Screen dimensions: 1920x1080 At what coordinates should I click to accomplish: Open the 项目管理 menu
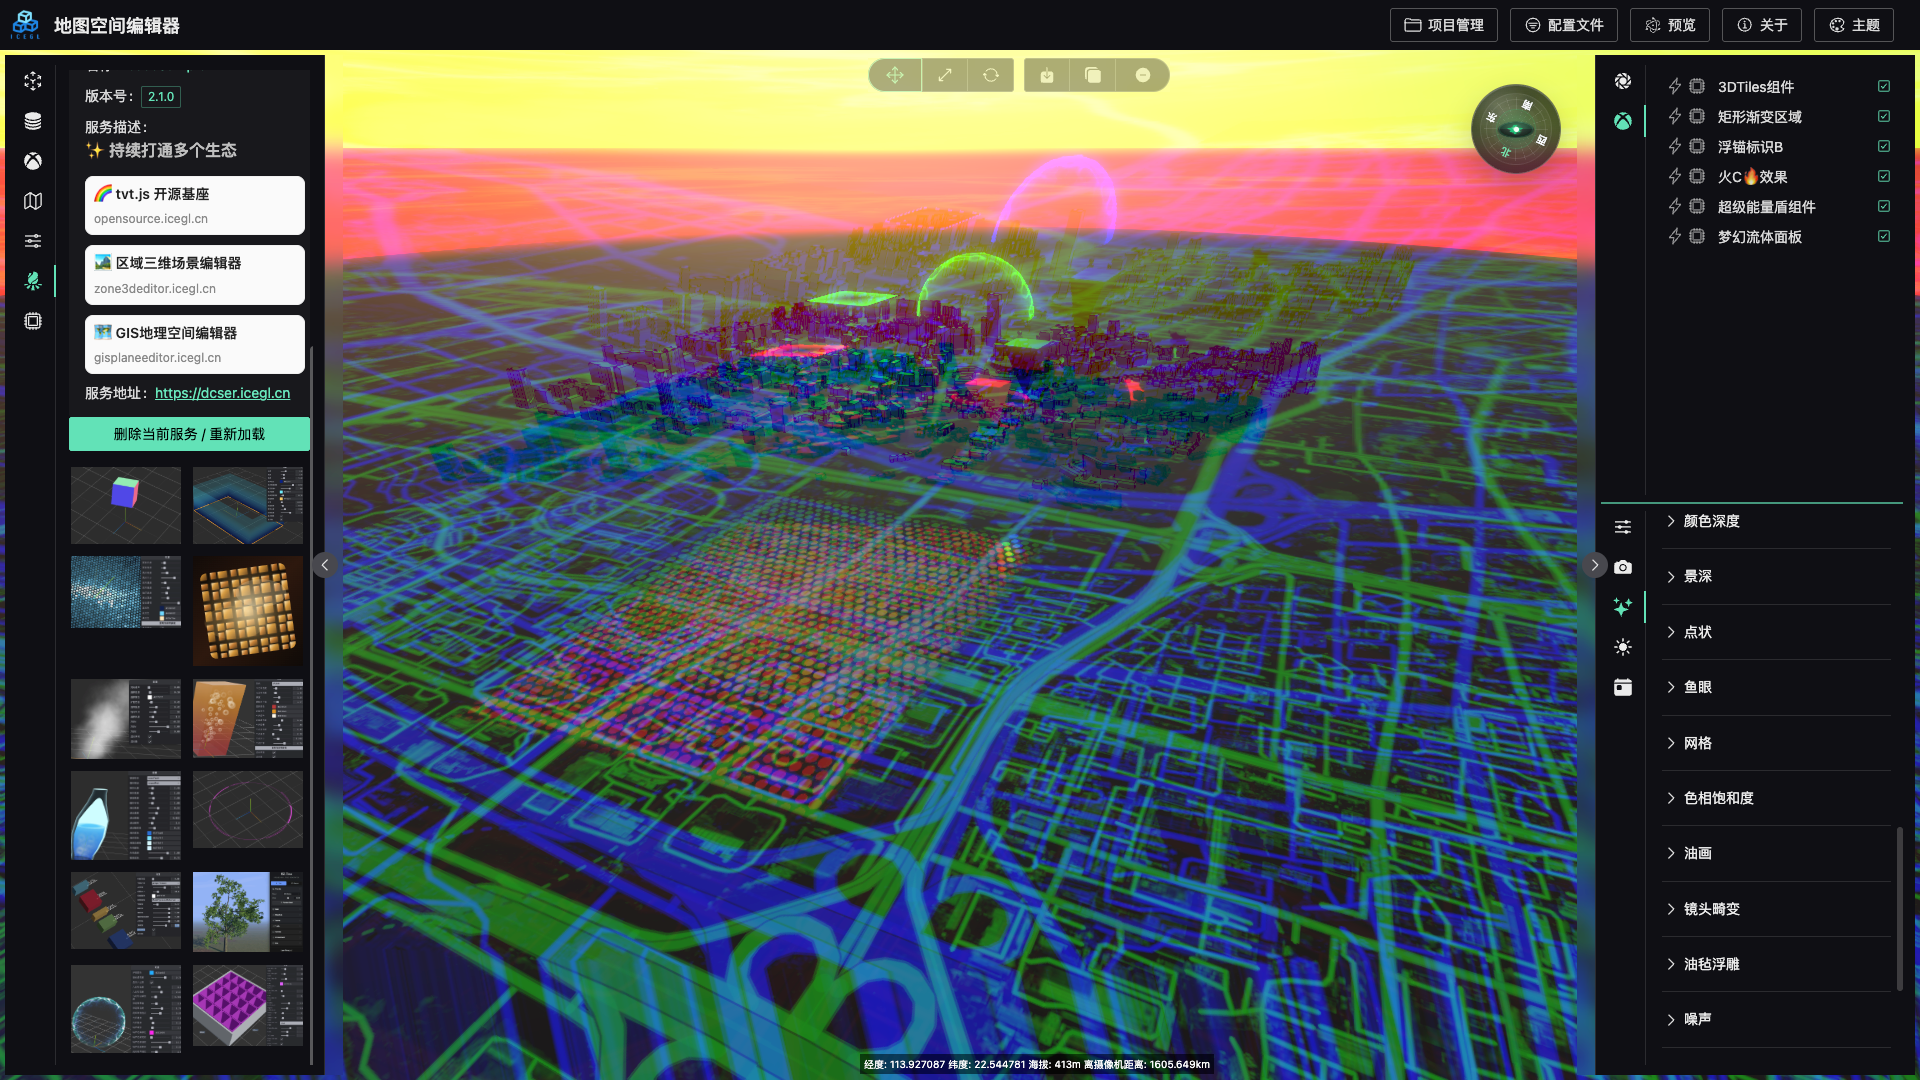tap(1443, 25)
